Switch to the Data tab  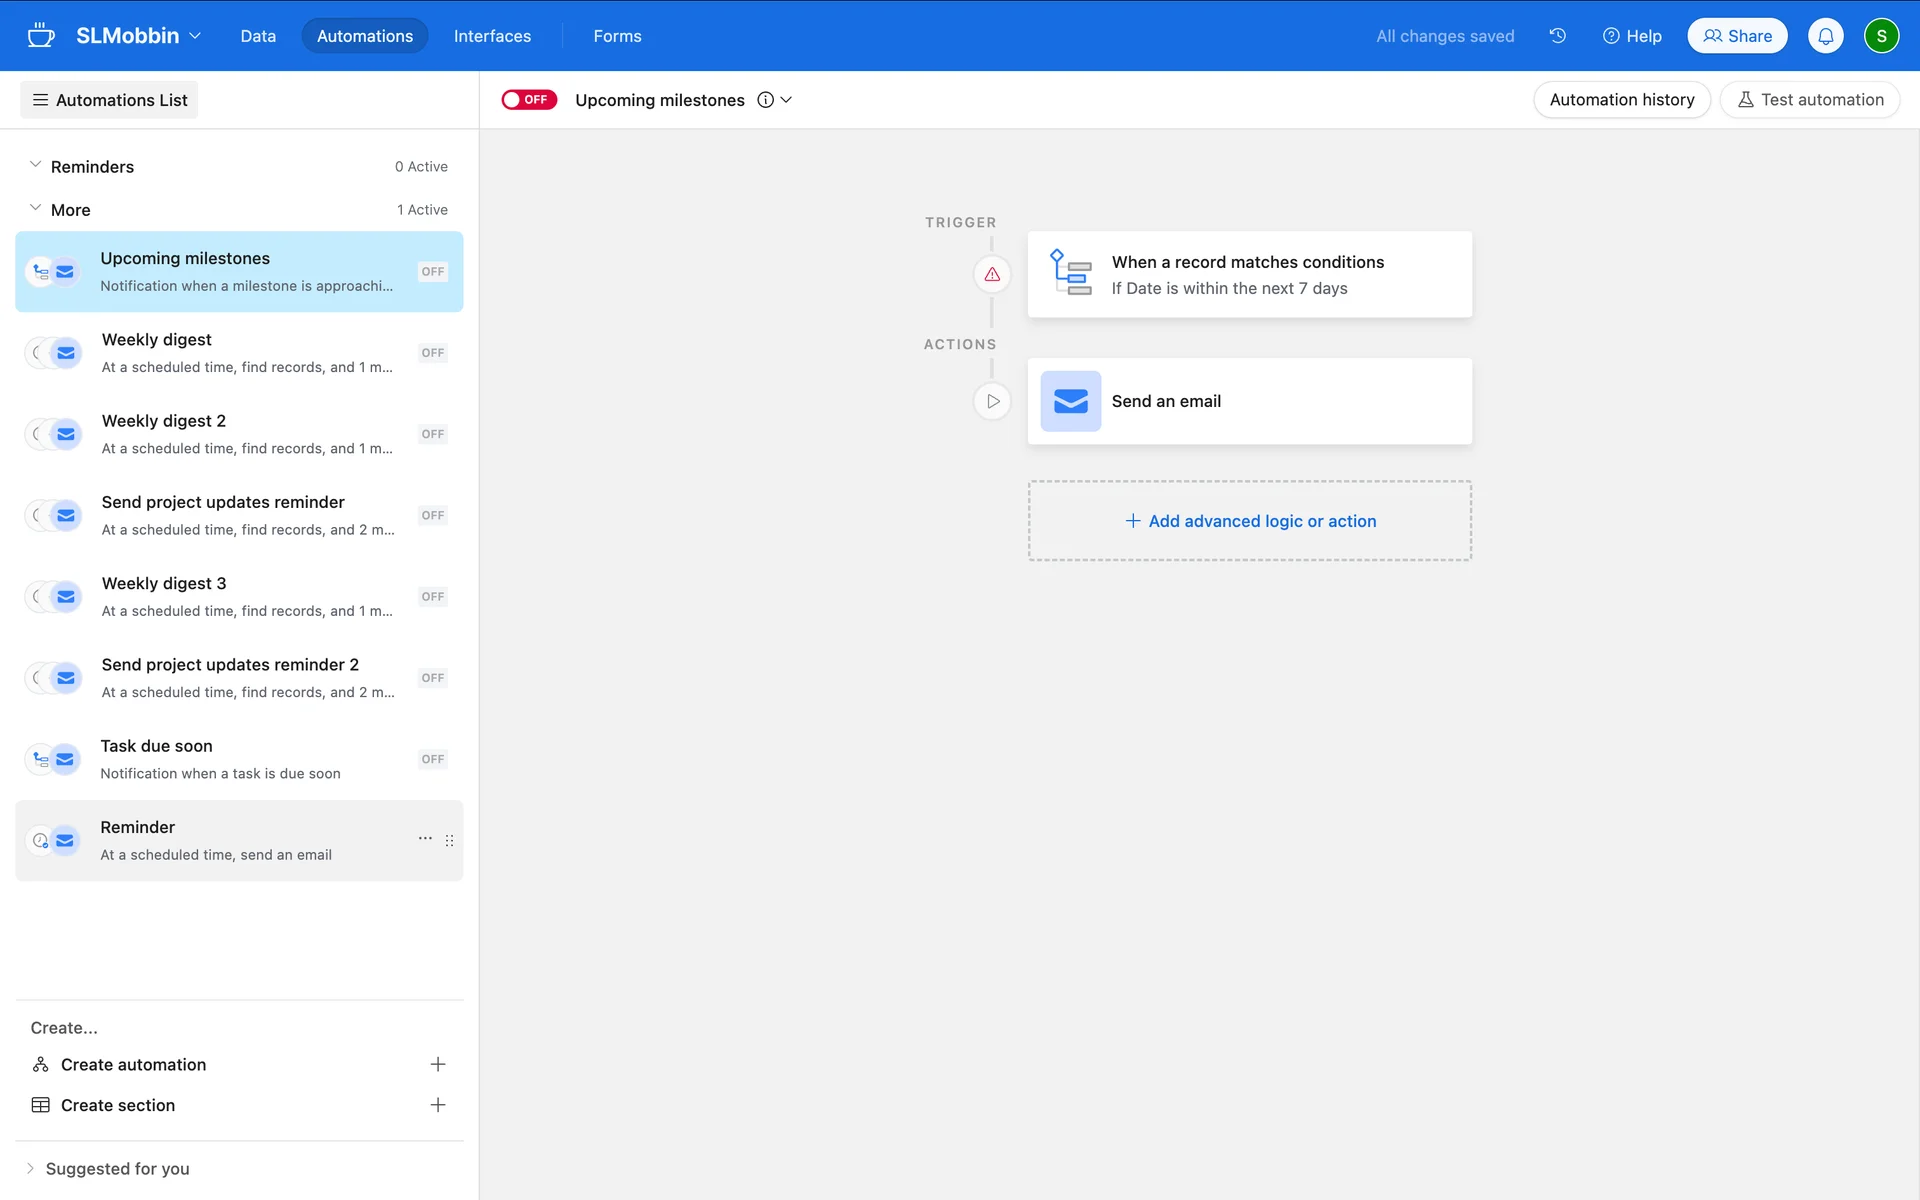[x=258, y=36]
